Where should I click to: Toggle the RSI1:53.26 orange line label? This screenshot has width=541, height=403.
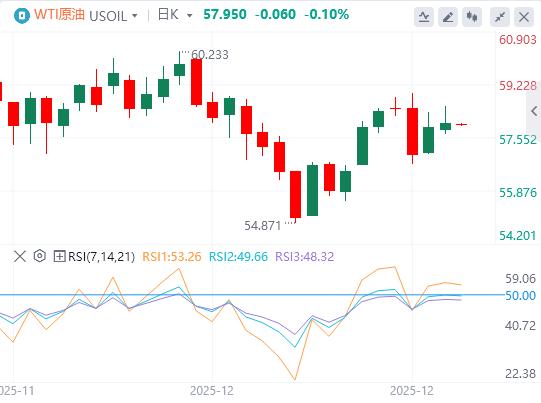click(172, 257)
